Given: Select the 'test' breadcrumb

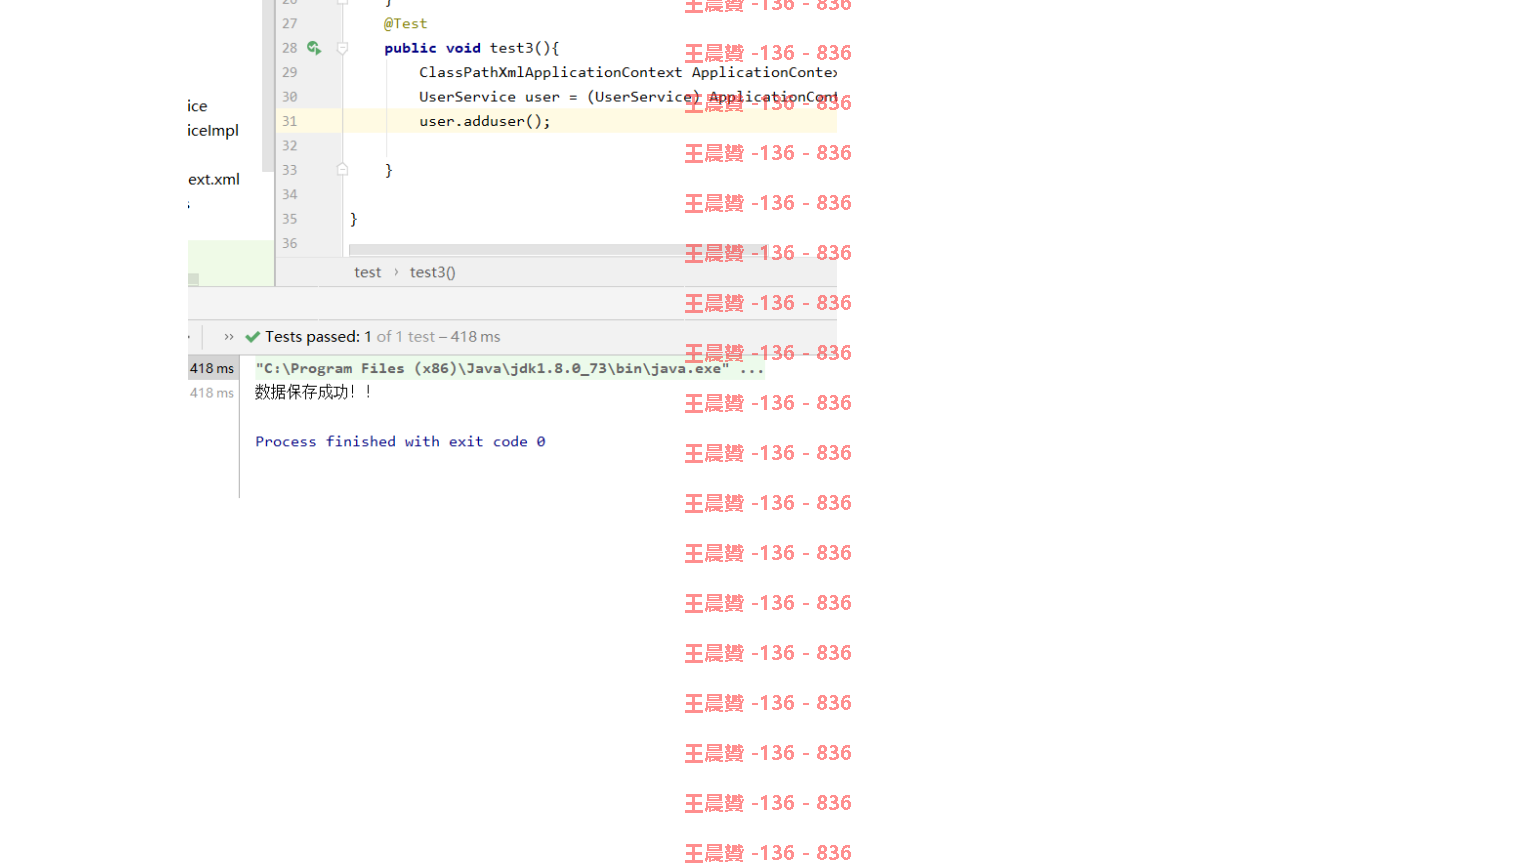Looking at the screenshot, I should [367, 272].
